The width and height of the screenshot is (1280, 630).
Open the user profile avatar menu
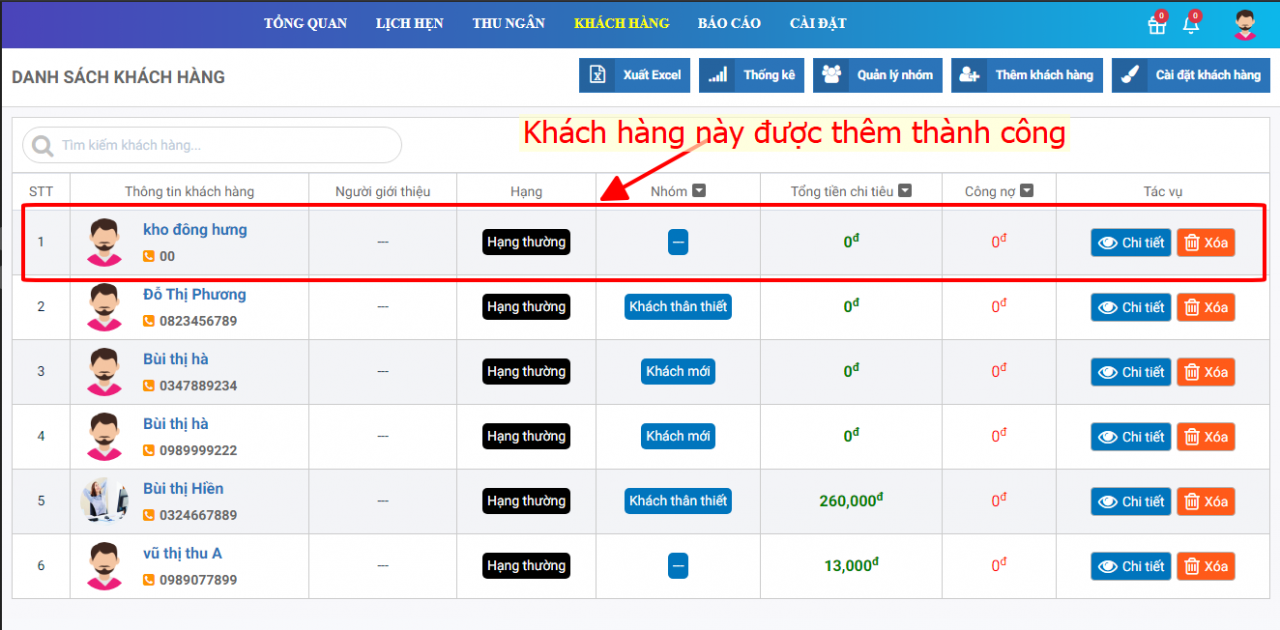1245,25
